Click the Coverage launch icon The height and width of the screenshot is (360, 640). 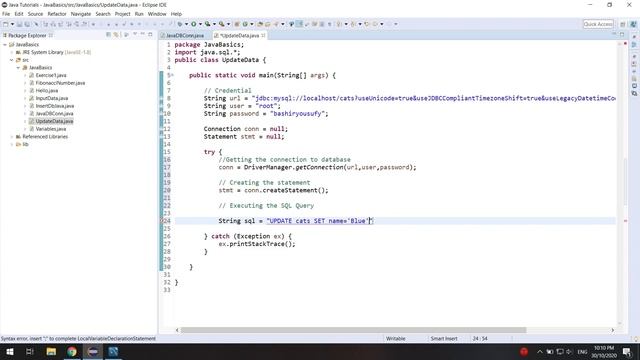click(x=208, y=24)
